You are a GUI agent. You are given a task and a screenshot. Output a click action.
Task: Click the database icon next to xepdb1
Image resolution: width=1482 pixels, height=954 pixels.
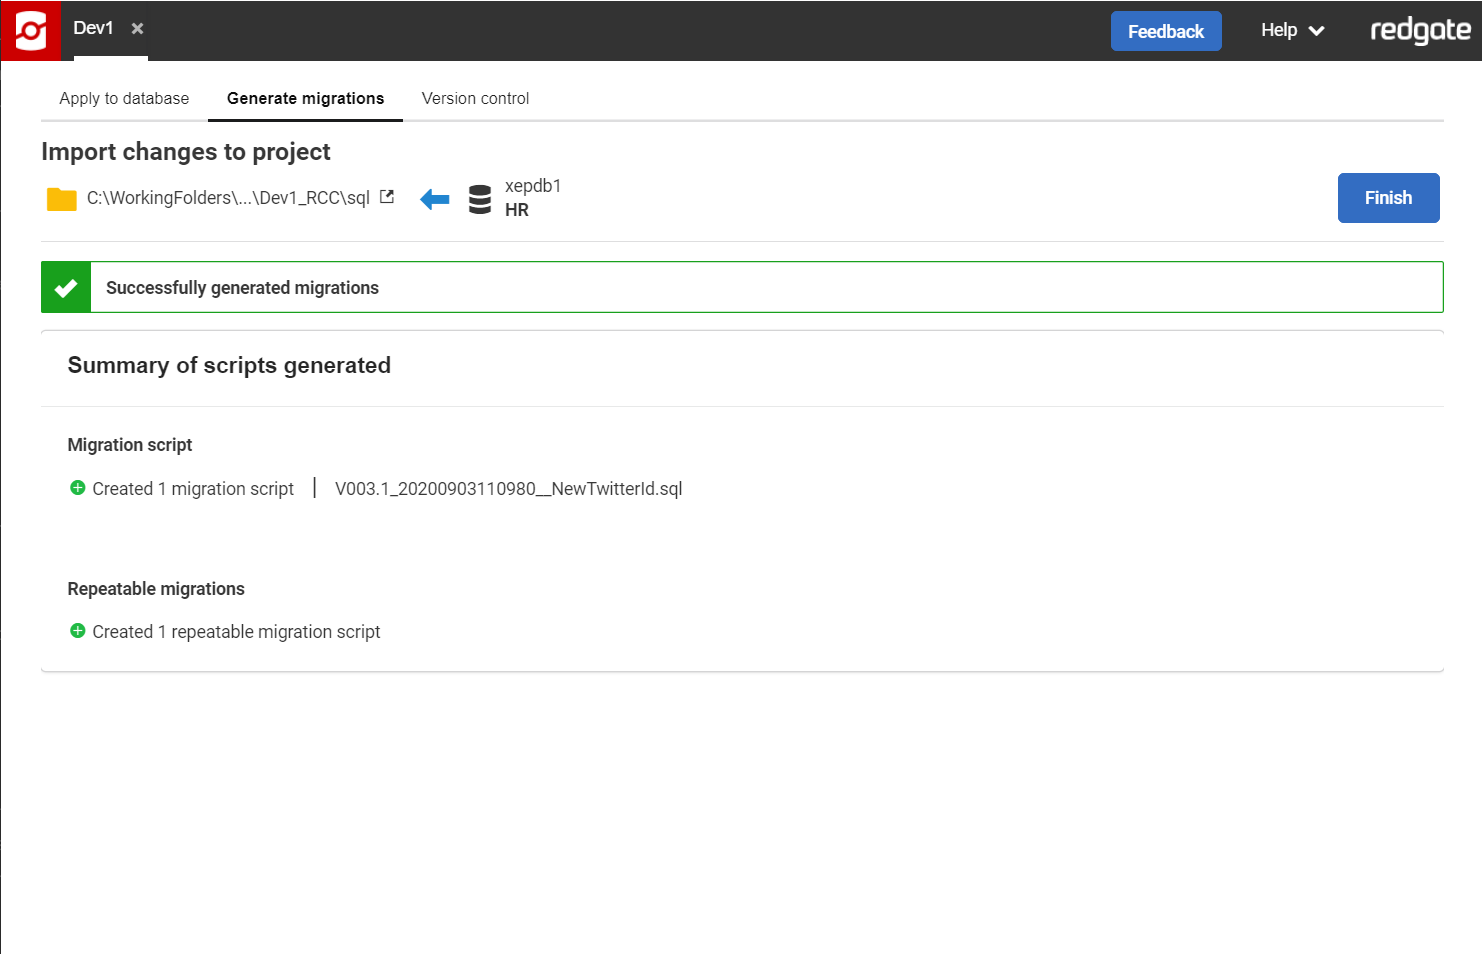pyautogui.click(x=480, y=199)
